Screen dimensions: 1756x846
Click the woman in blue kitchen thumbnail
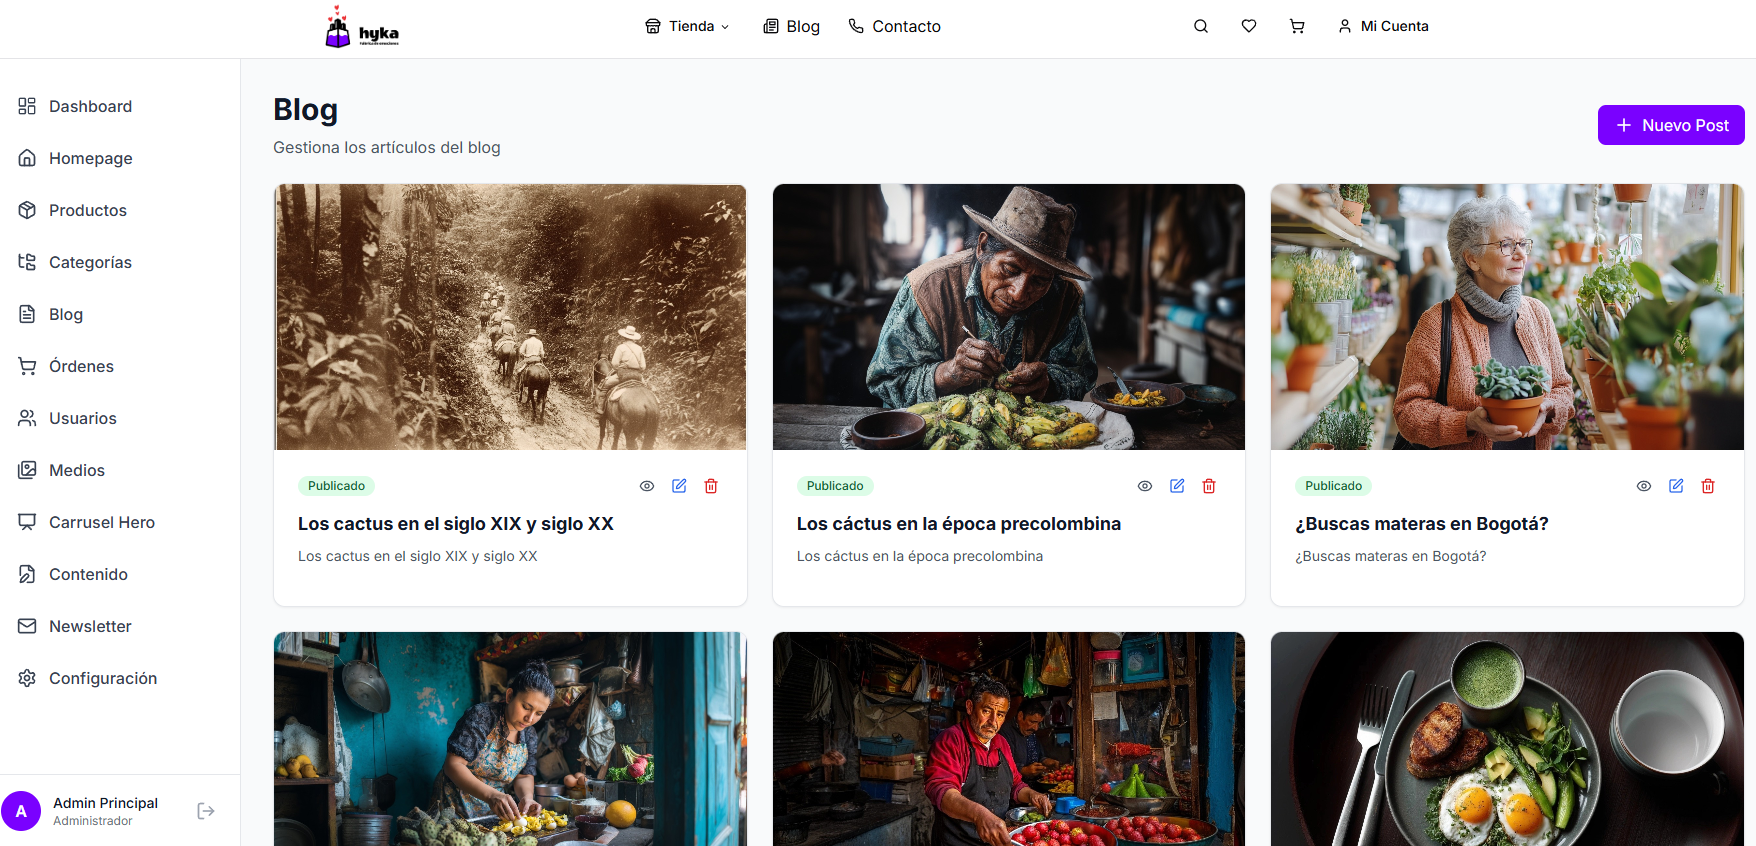coord(510,739)
